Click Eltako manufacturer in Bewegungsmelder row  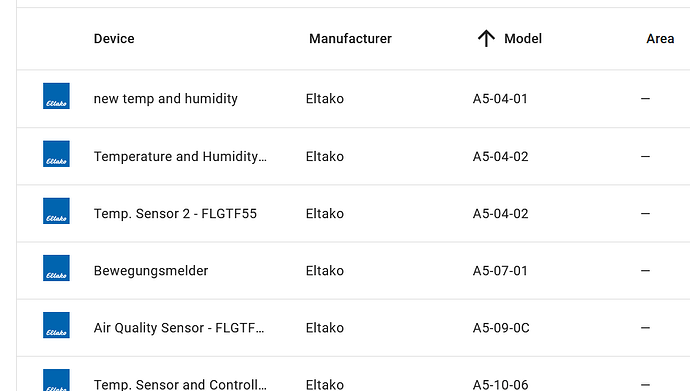[325, 270]
